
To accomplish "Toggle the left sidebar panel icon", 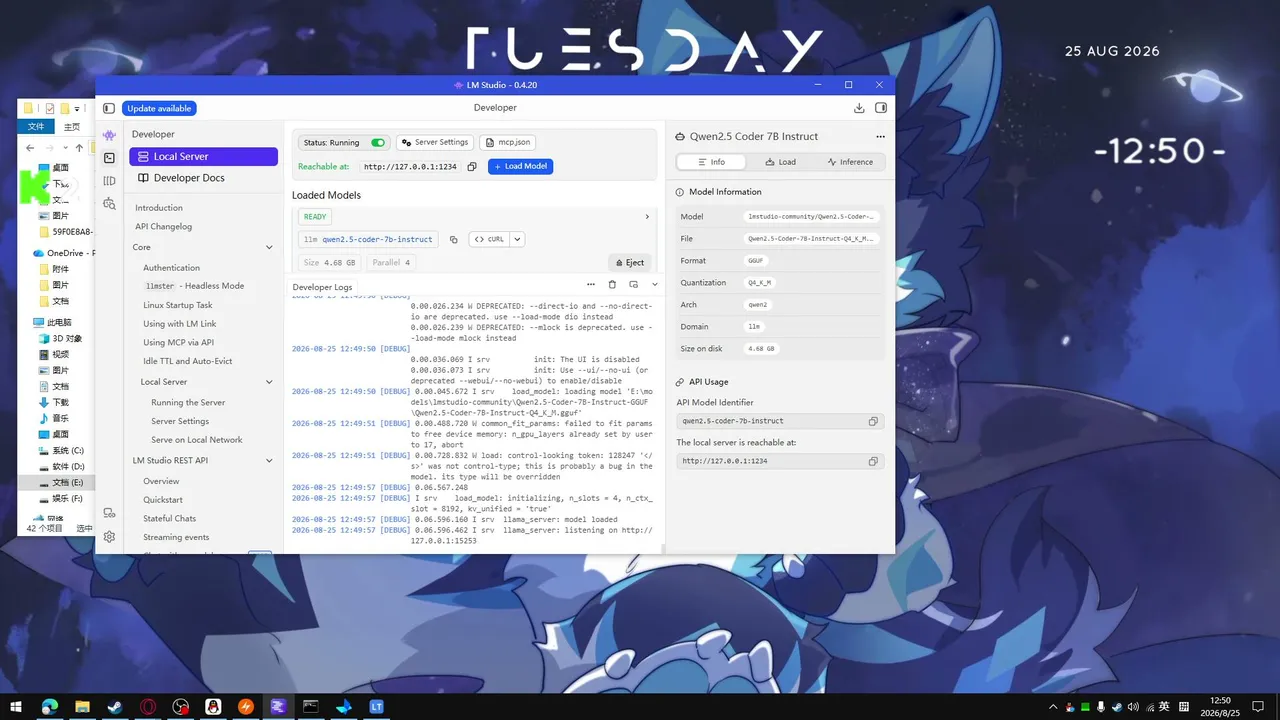I will (x=109, y=108).
